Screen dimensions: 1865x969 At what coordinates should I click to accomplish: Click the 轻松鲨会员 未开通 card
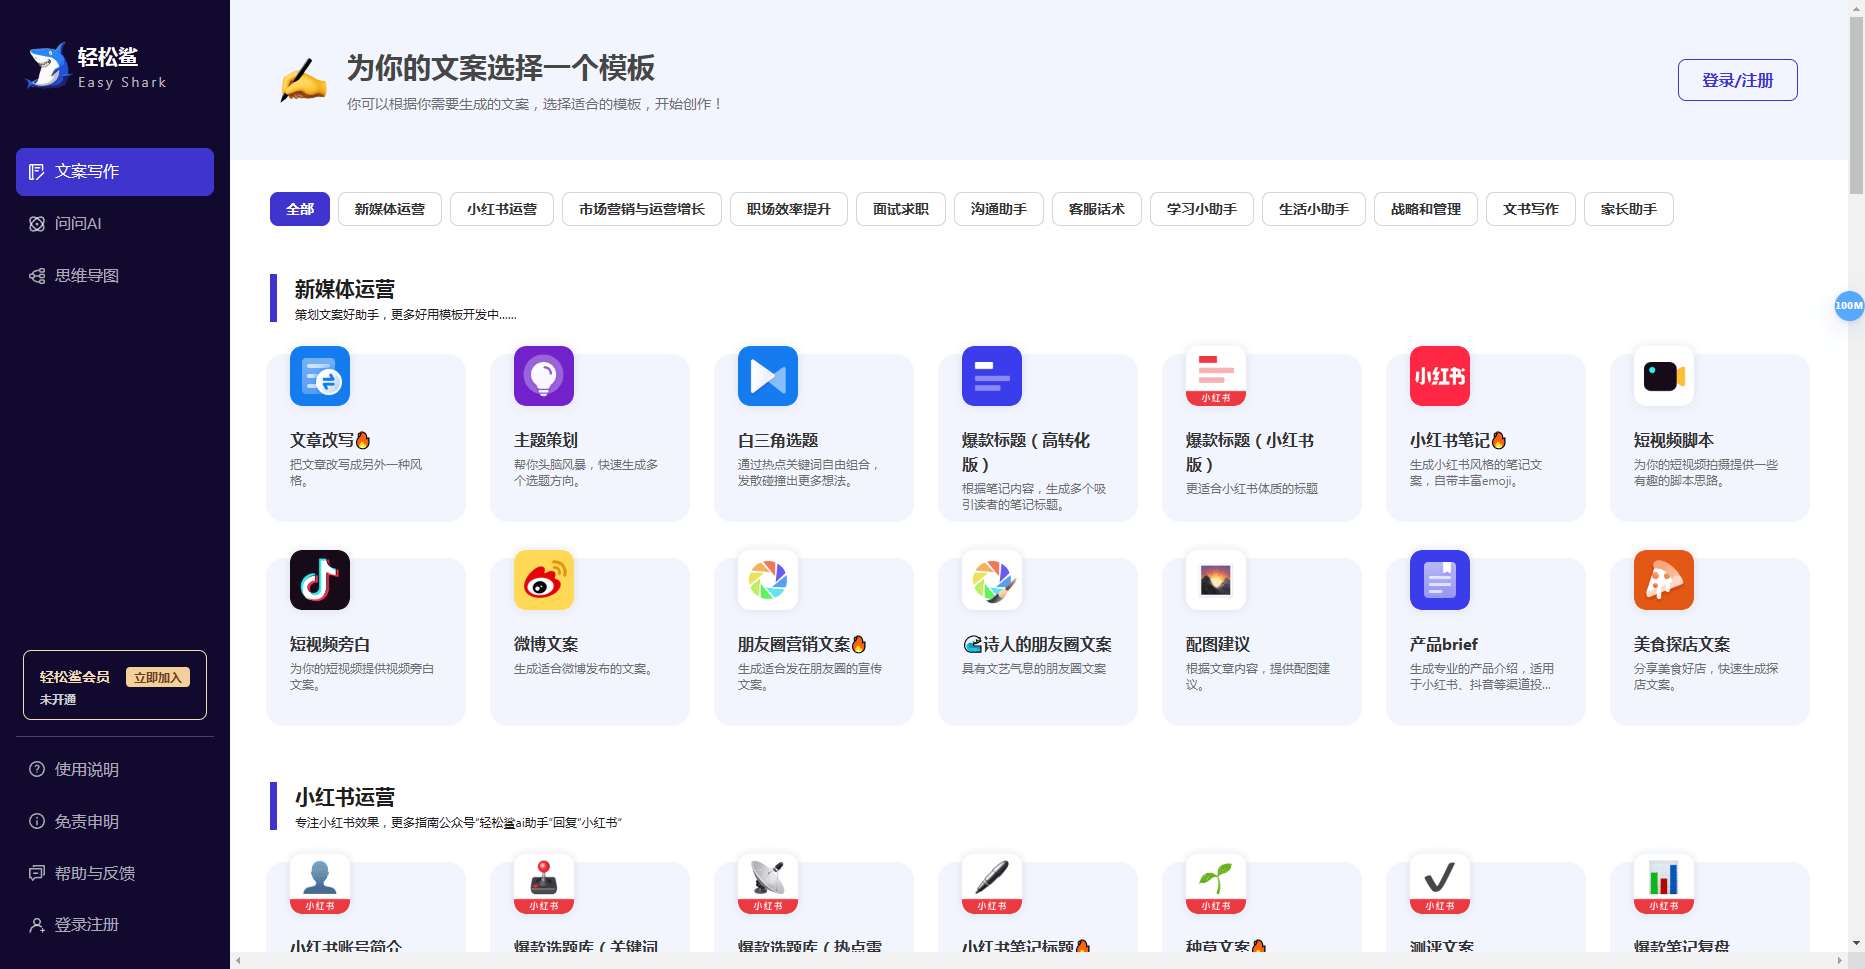(x=115, y=685)
